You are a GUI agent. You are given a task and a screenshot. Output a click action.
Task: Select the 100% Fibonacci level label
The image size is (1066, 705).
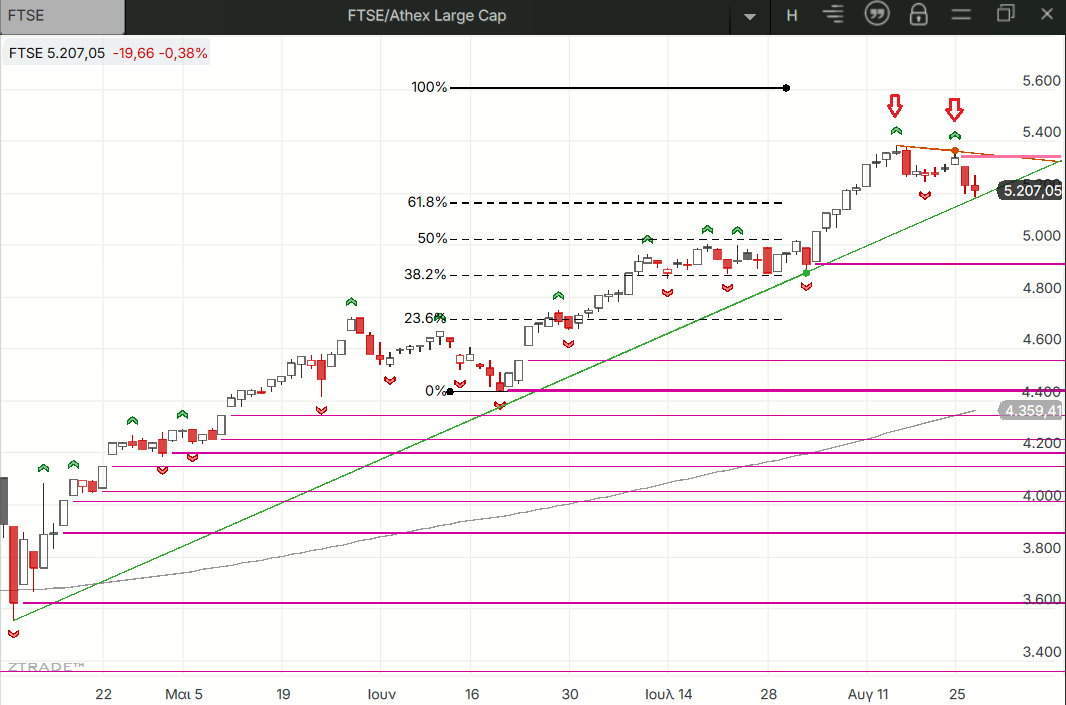click(429, 87)
